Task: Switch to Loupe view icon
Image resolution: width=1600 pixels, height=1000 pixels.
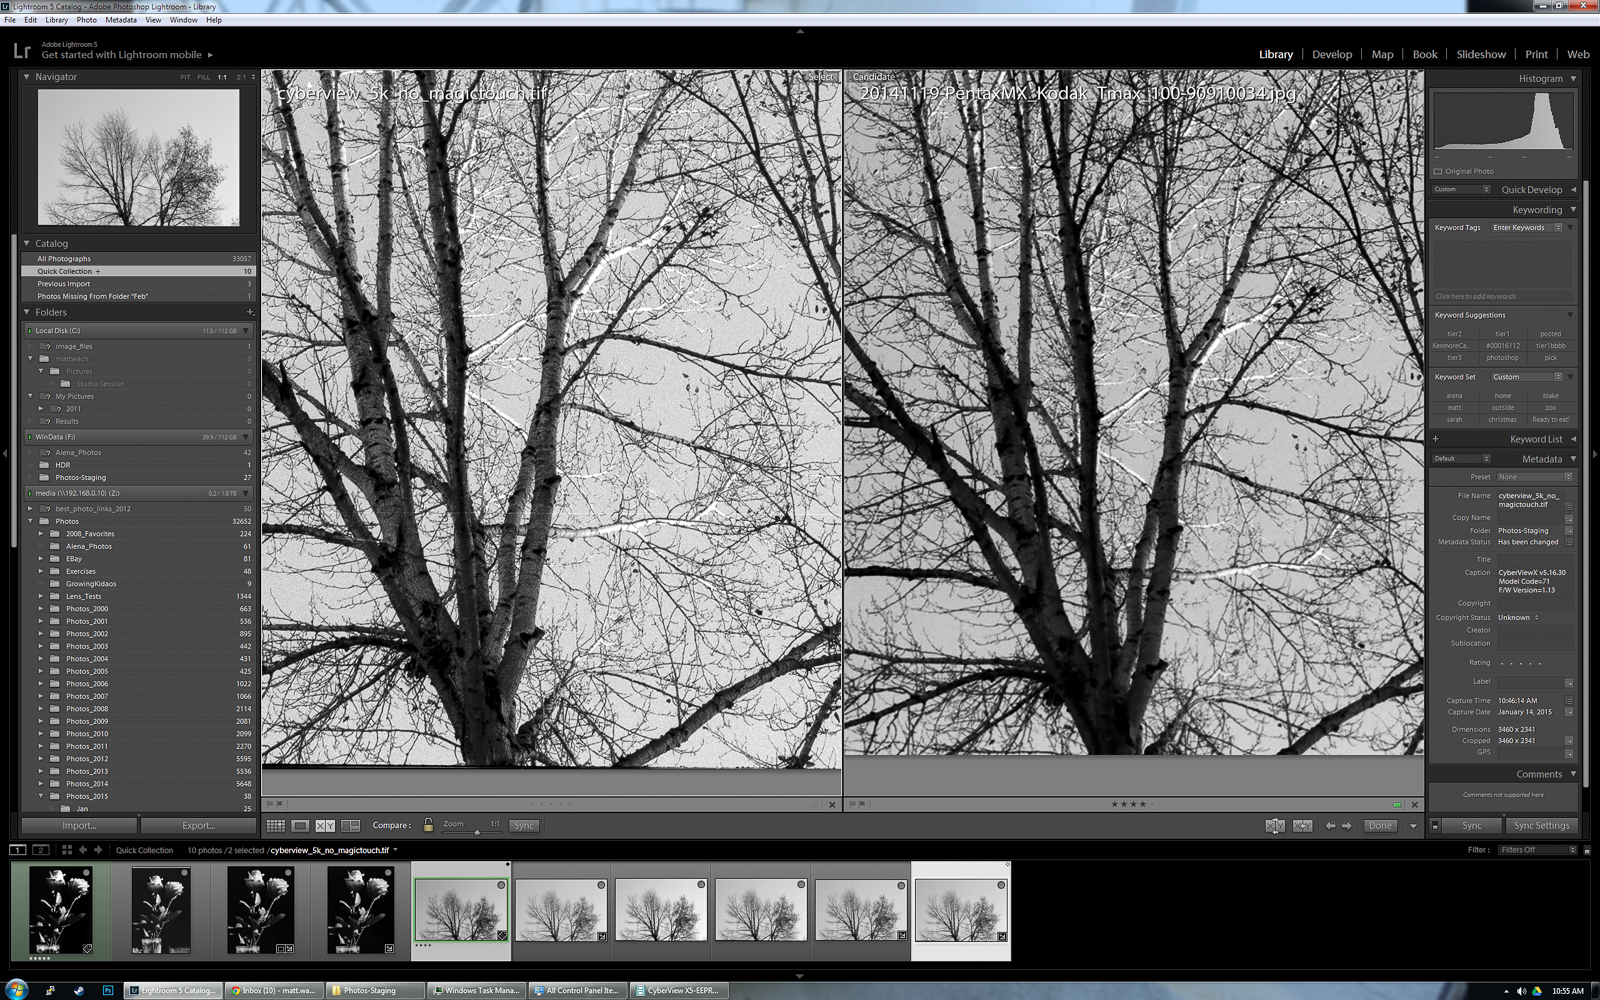Action: 300,825
